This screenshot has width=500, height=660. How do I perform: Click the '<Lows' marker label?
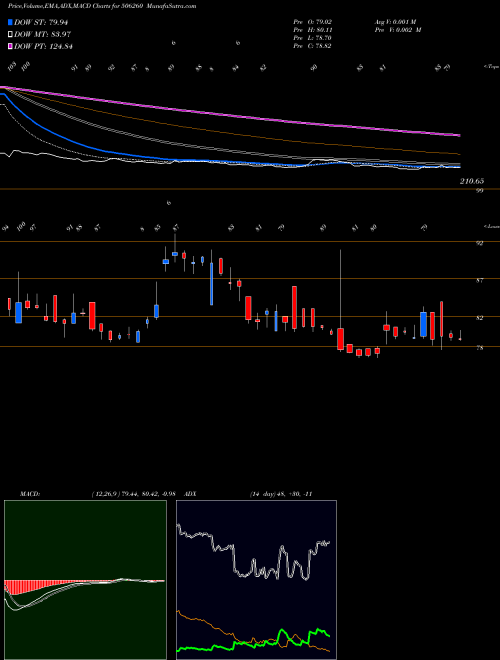pos(492,226)
